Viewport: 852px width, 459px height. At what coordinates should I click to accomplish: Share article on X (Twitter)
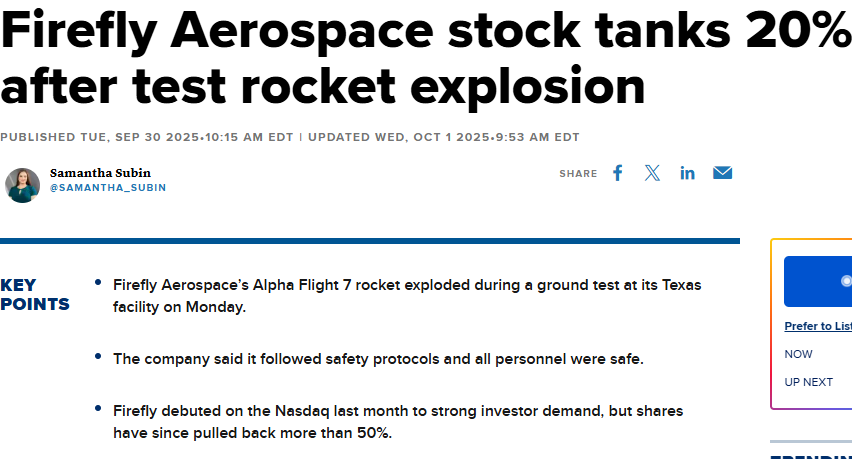(x=653, y=173)
